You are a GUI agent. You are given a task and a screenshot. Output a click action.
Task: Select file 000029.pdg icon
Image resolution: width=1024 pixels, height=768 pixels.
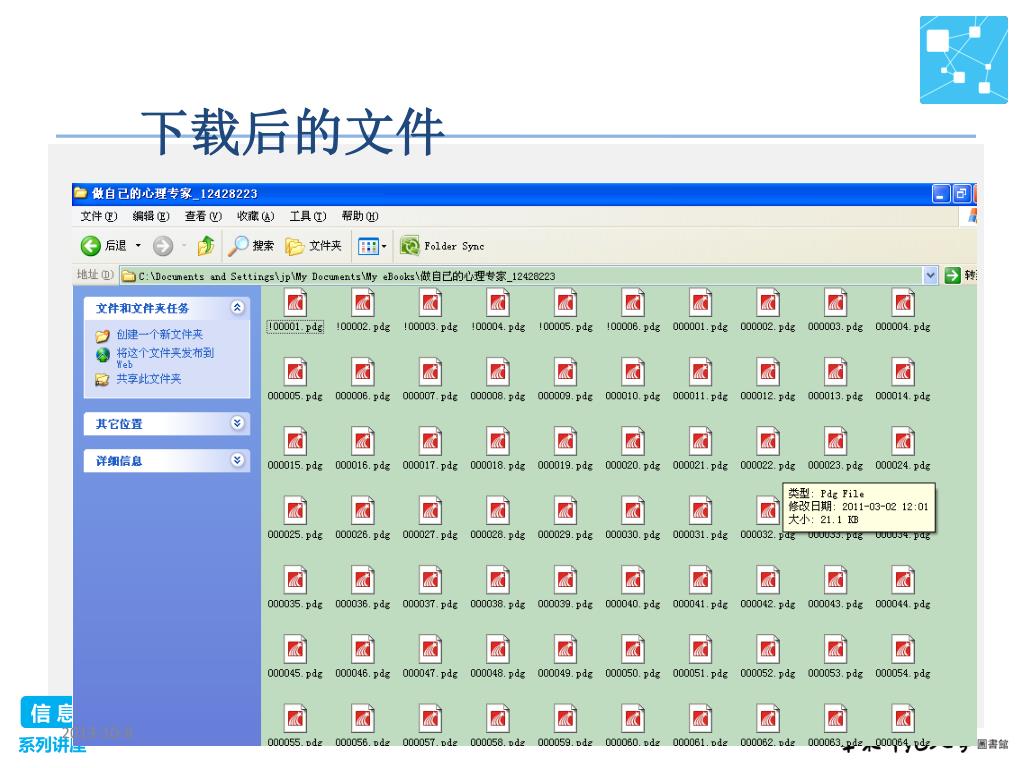point(566,511)
